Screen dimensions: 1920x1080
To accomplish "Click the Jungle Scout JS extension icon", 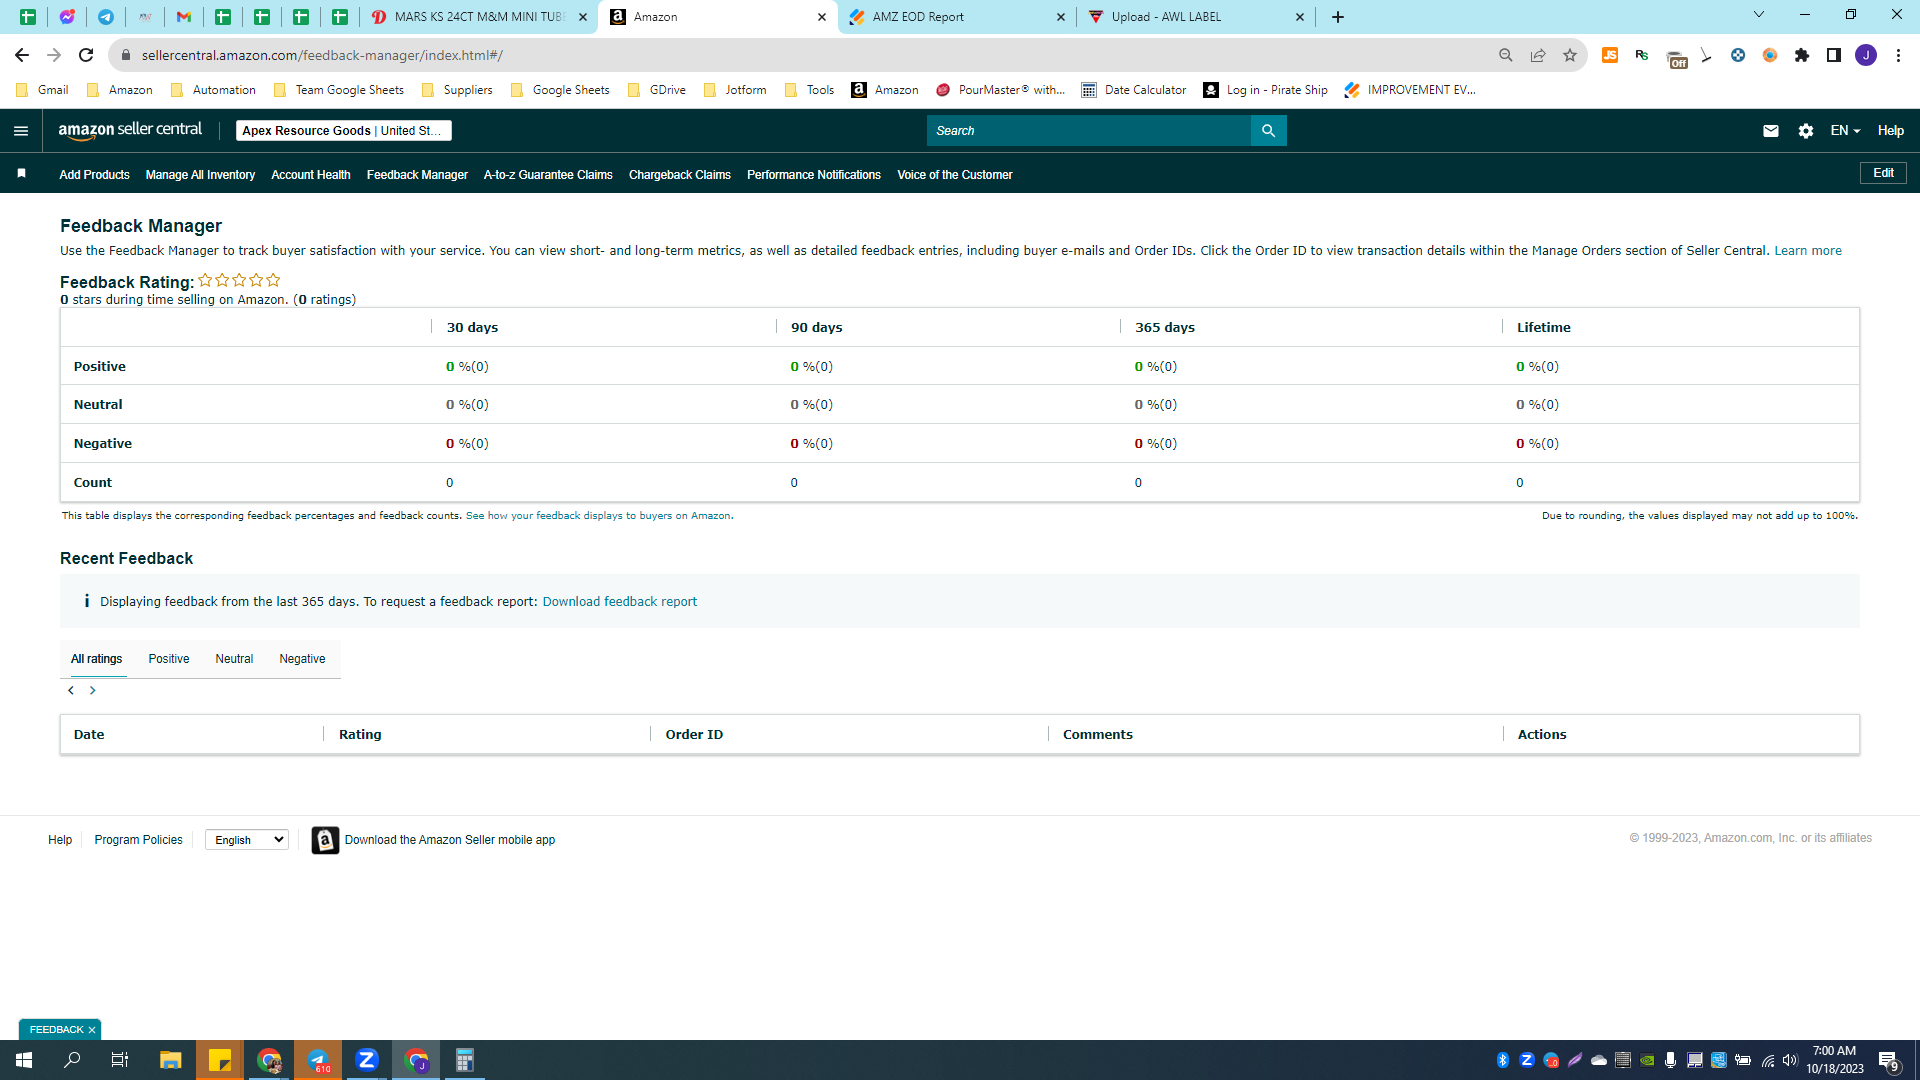I will [1610, 56].
